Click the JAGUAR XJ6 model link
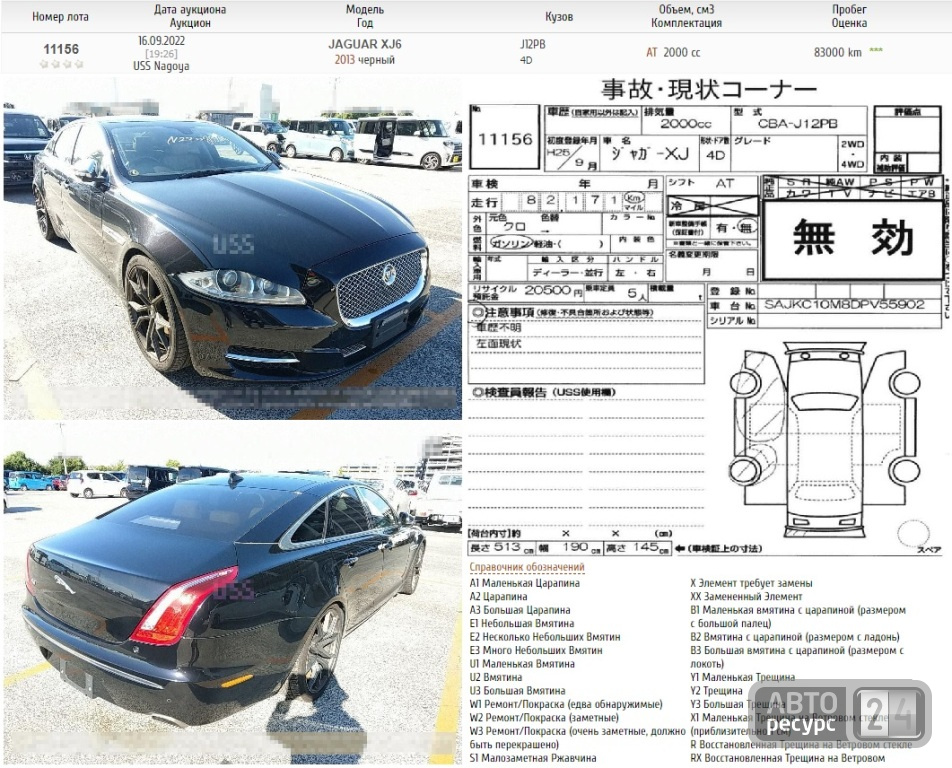The width and height of the screenshot is (952, 768). pos(365,44)
